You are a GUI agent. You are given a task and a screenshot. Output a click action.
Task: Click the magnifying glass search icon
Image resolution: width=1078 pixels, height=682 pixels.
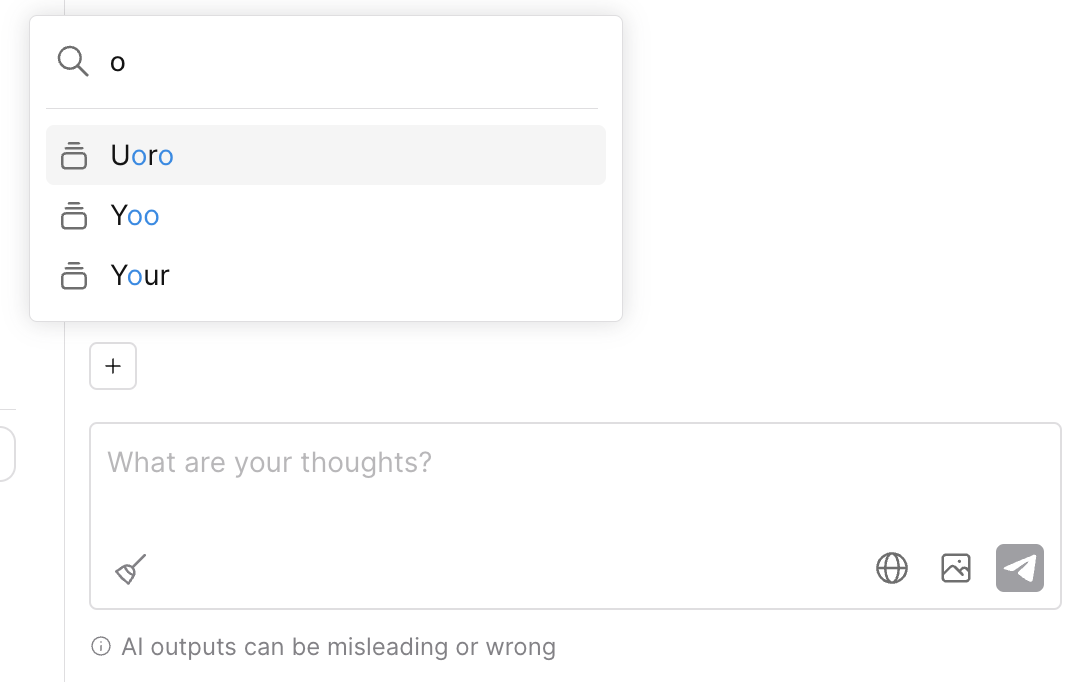(x=73, y=62)
